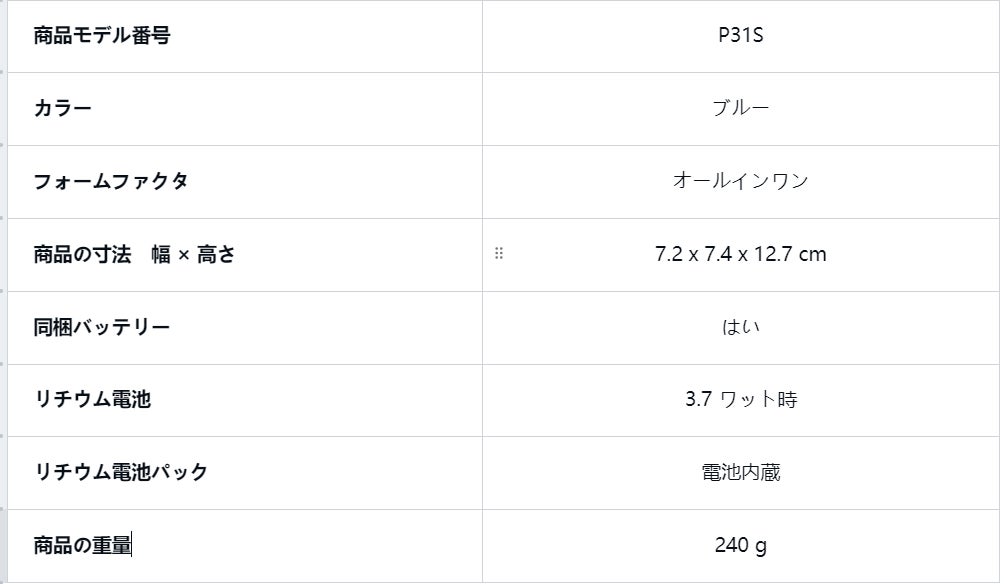Select the 240 g weight value cell
Screen dimensions: 1004x584
point(740,545)
